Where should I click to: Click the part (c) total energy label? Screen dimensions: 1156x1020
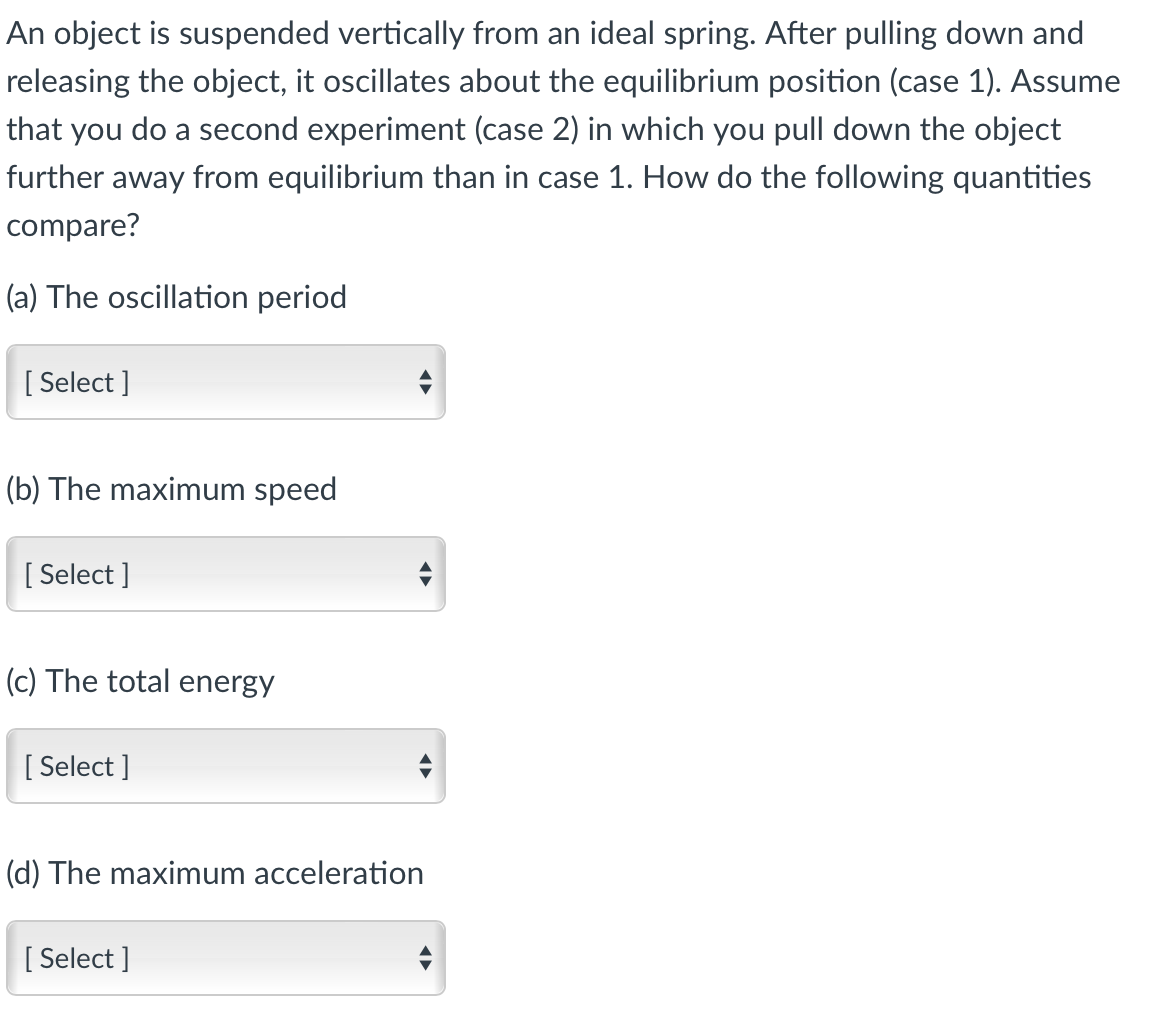(x=140, y=681)
